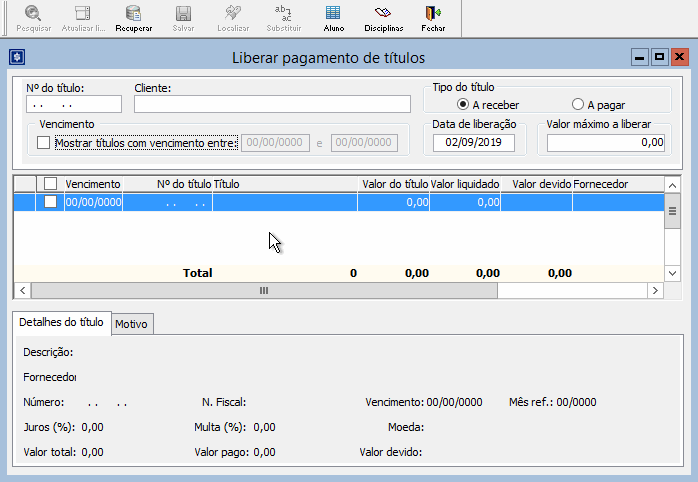Click the Salvar floppy disk icon
698x482 pixels.
(183, 14)
